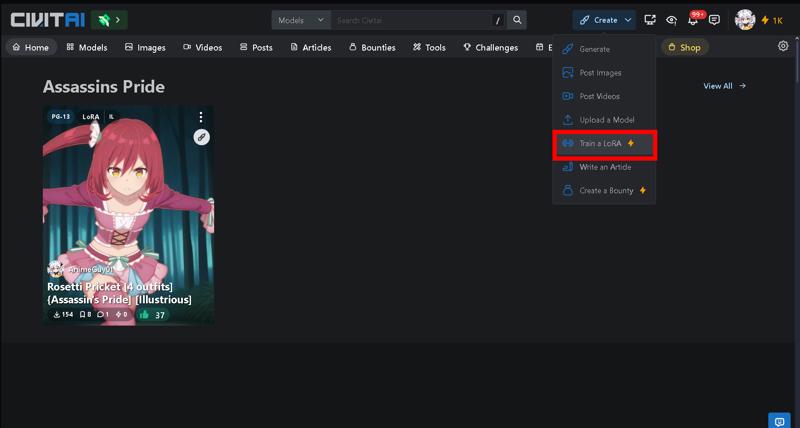Select Train a LoRA menu entry

click(x=604, y=143)
